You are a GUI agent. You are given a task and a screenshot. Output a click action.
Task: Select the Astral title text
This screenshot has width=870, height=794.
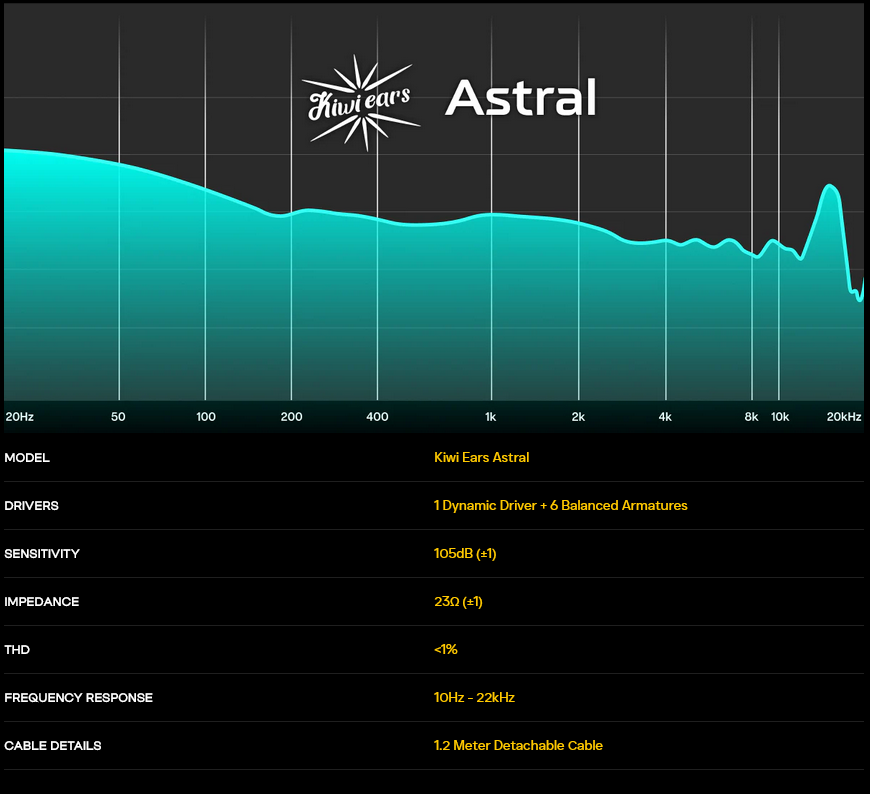coord(522,98)
